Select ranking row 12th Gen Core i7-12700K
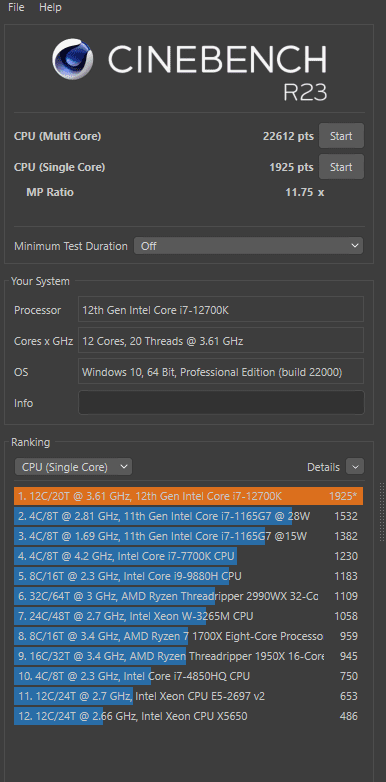The height and width of the screenshot is (782, 386). 189,496
